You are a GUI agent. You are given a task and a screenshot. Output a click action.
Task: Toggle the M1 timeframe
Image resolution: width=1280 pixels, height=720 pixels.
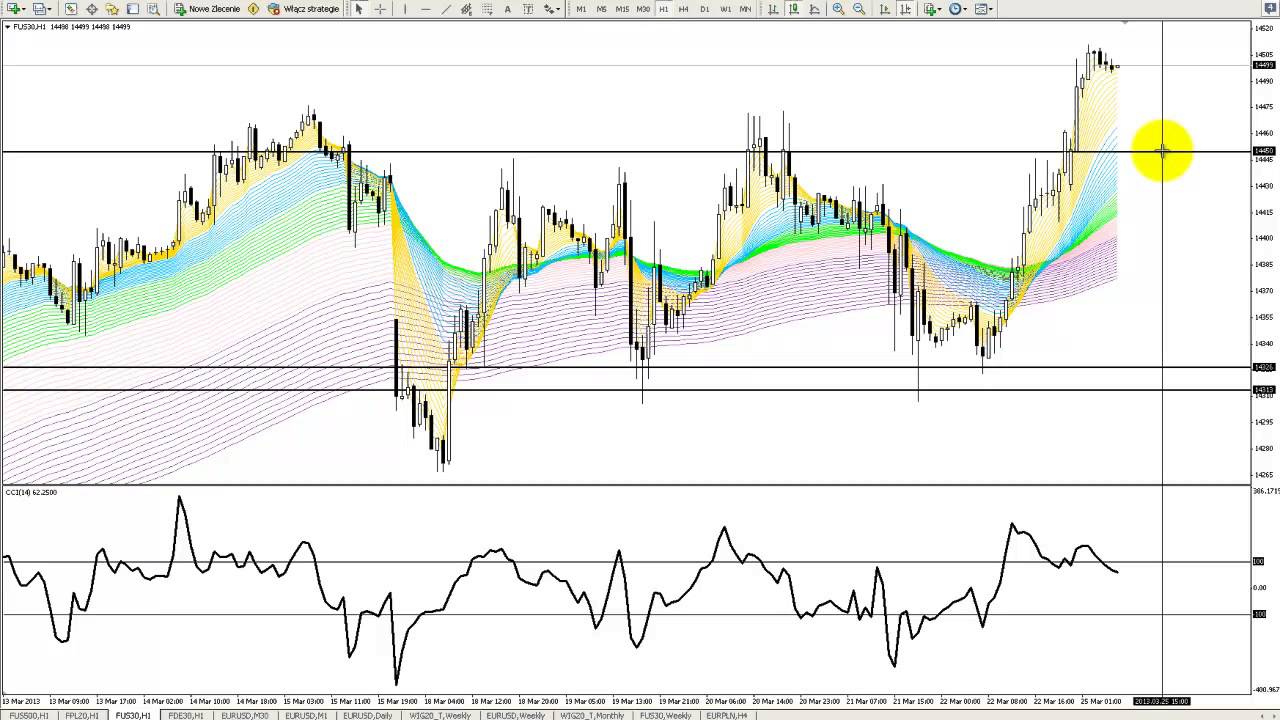tap(581, 9)
